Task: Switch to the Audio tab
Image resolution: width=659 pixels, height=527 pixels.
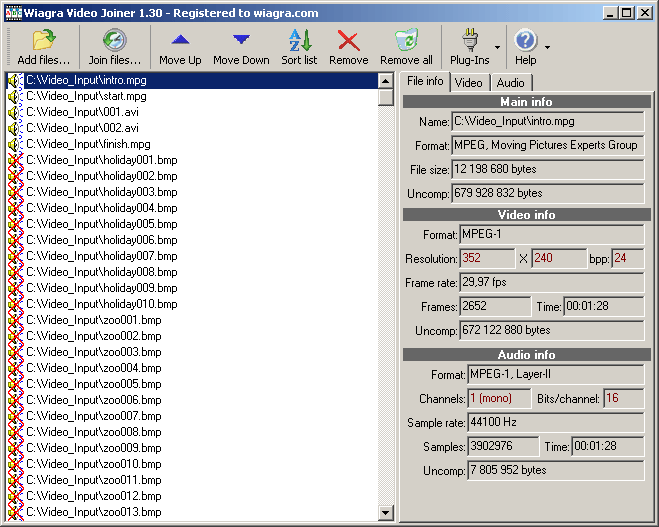Action: pos(511,83)
